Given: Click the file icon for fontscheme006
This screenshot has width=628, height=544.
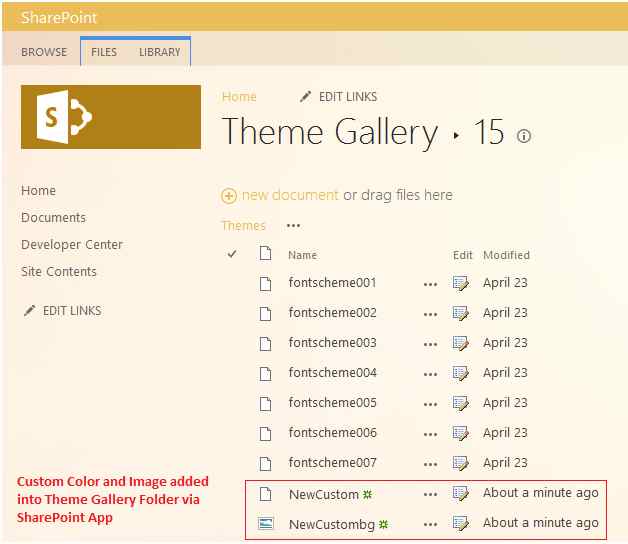Looking at the screenshot, I should tap(265, 434).
